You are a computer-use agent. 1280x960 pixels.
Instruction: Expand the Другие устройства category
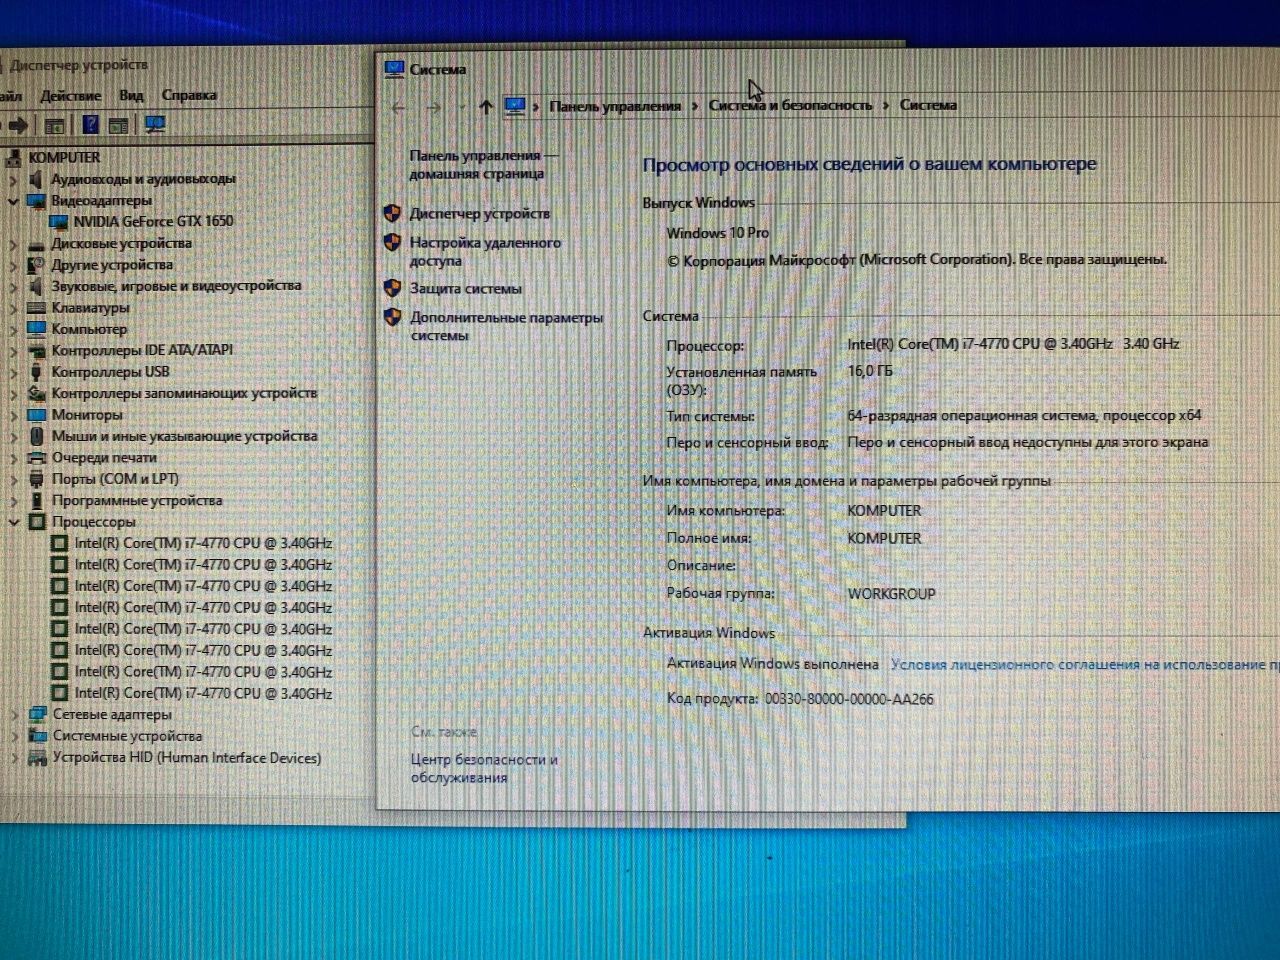click(x=14, y=265)
